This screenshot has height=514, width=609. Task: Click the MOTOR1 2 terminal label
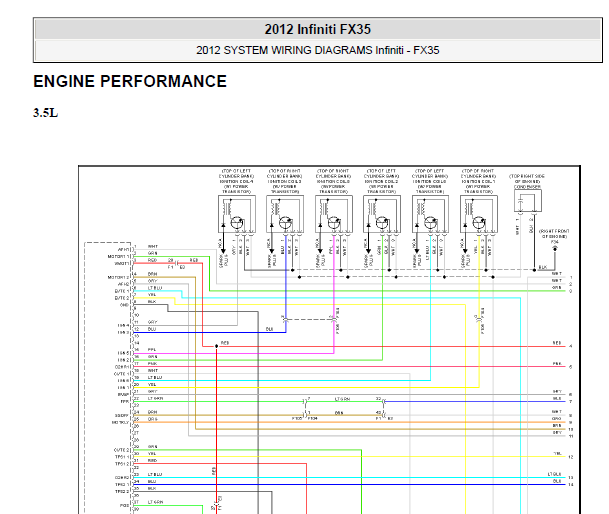point(118,277)
